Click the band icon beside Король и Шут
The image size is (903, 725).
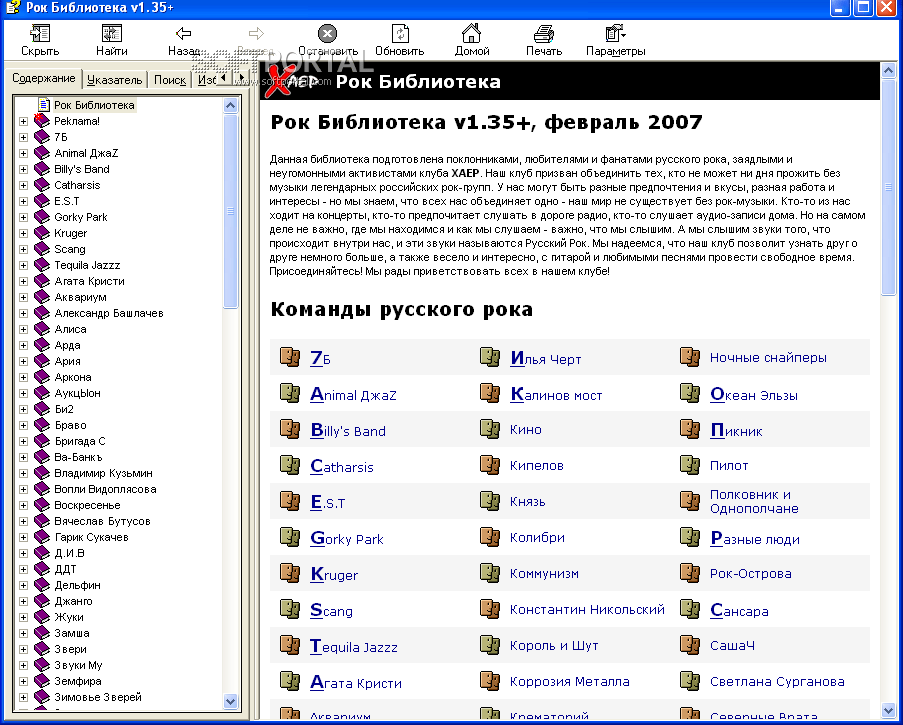coord(490,646)
